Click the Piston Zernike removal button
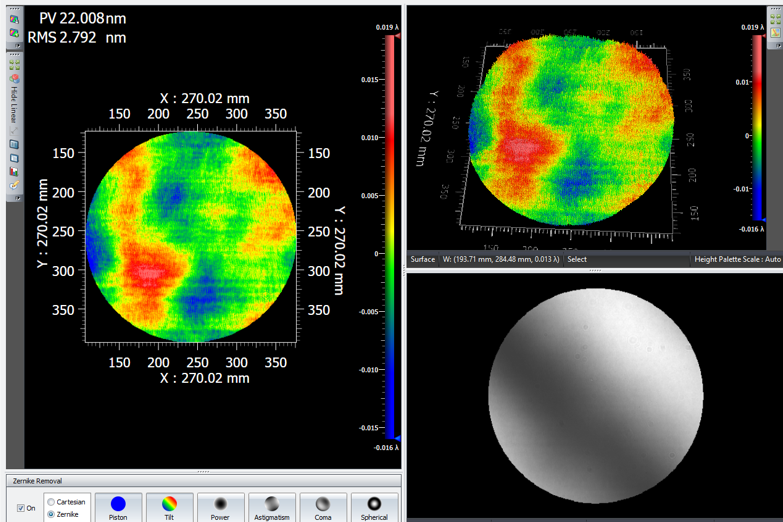The image size is (783, 522). pos(118,507)
